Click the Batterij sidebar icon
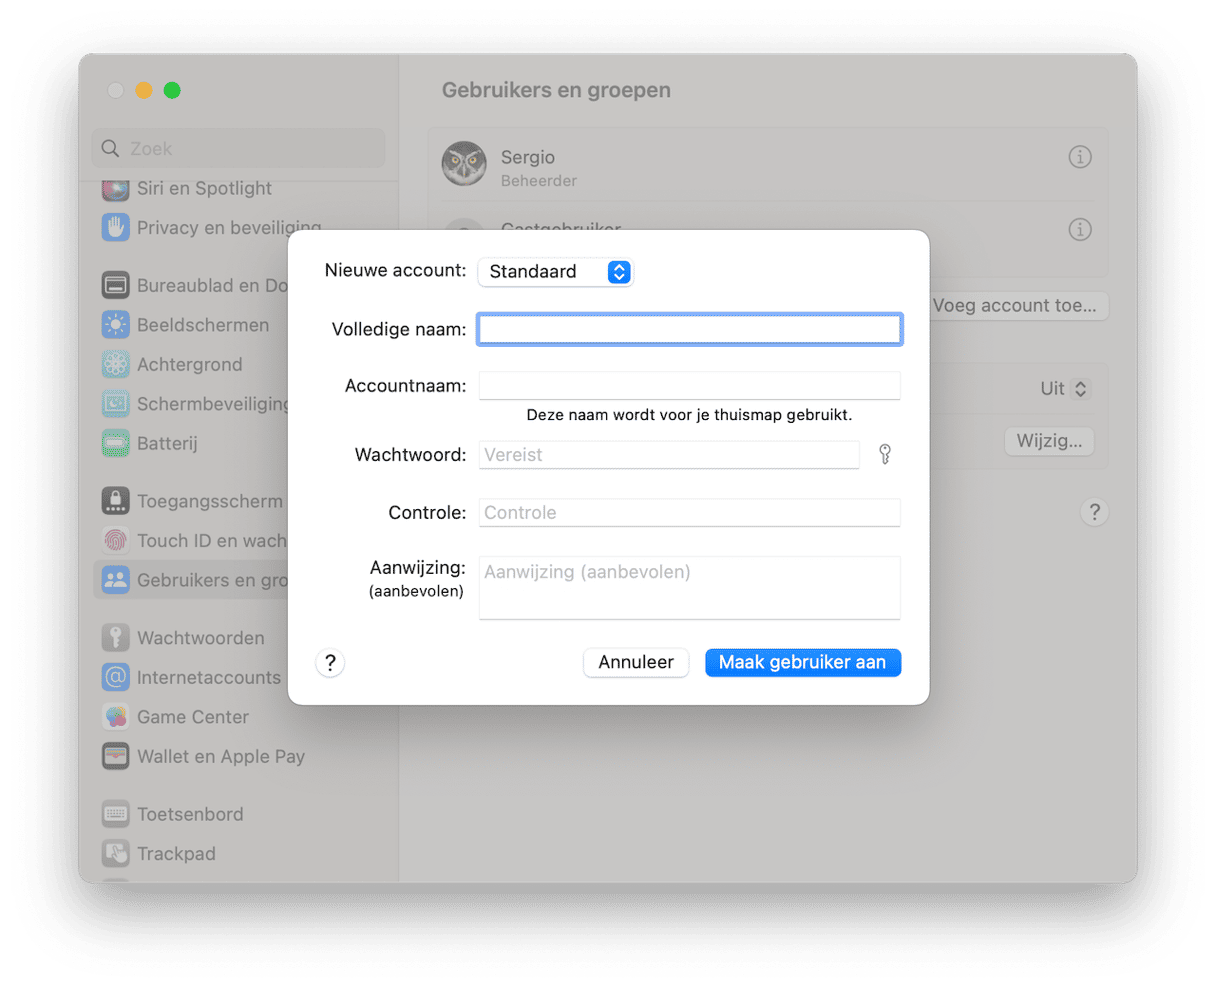The width and height of the screenshot is (1216, 987). point(116,443)
